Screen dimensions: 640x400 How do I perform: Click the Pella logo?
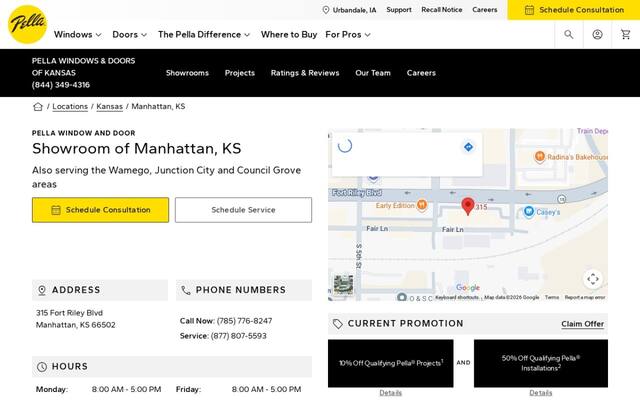(27, 24)
